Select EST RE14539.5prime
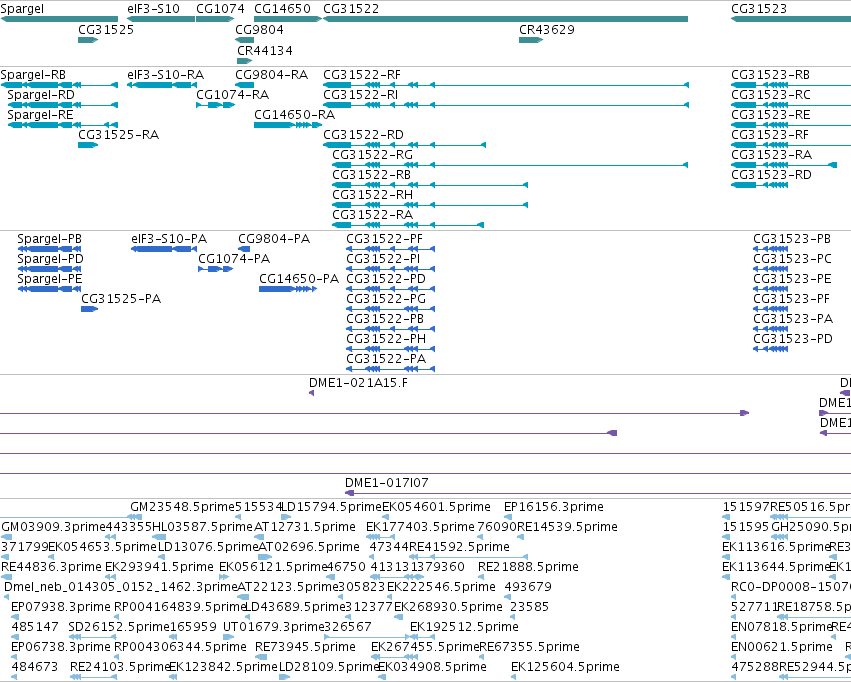The image size is (851, 682). pyautogui.click(x=567, y=527)
